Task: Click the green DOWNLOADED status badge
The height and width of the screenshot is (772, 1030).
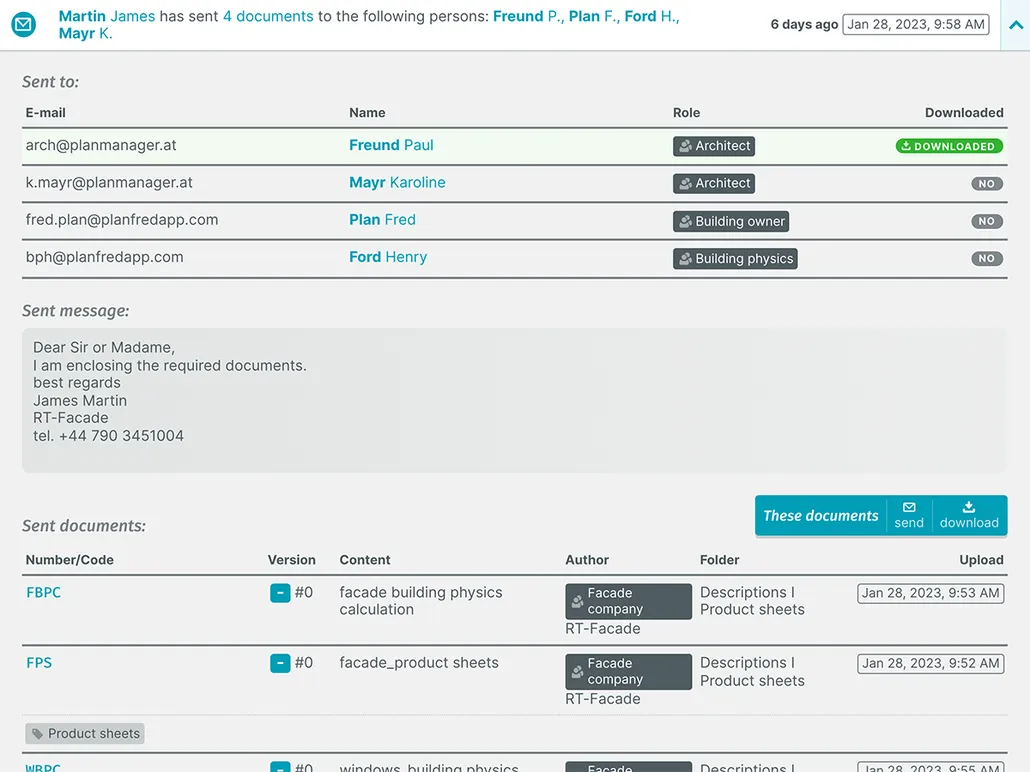Action: click(949, 146)
